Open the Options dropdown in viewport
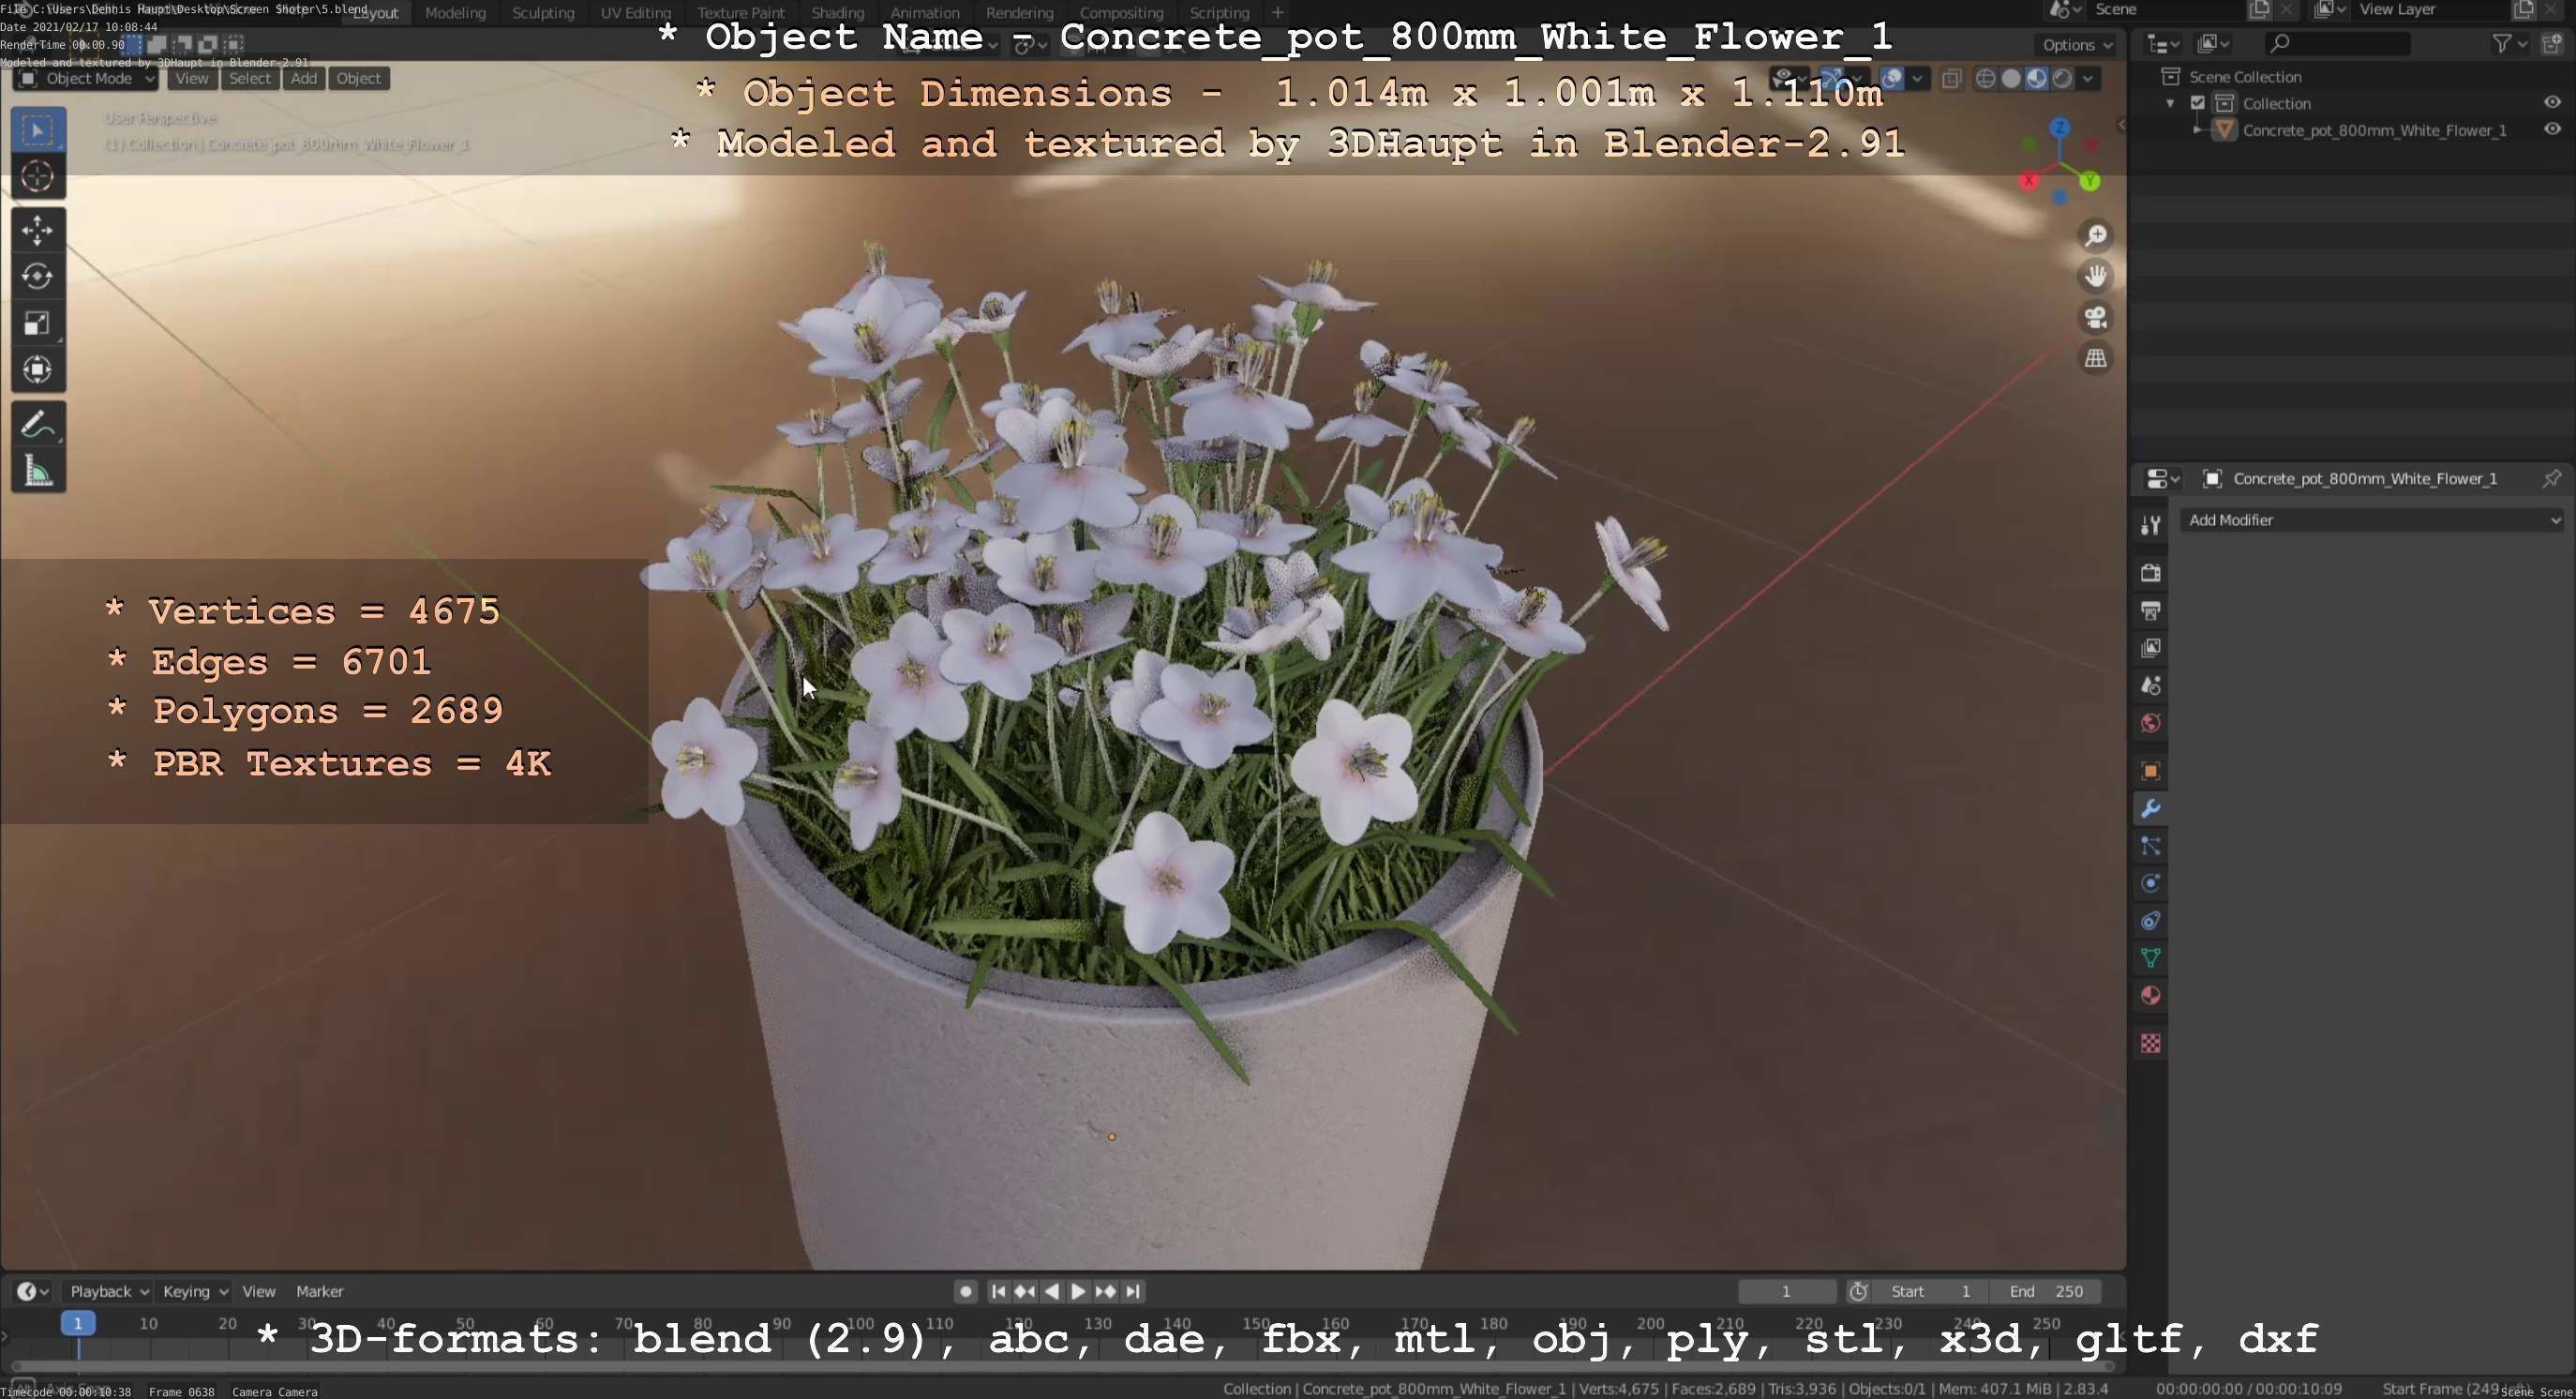This screenshot has width=2576, height=1399. coord(2077,44)
